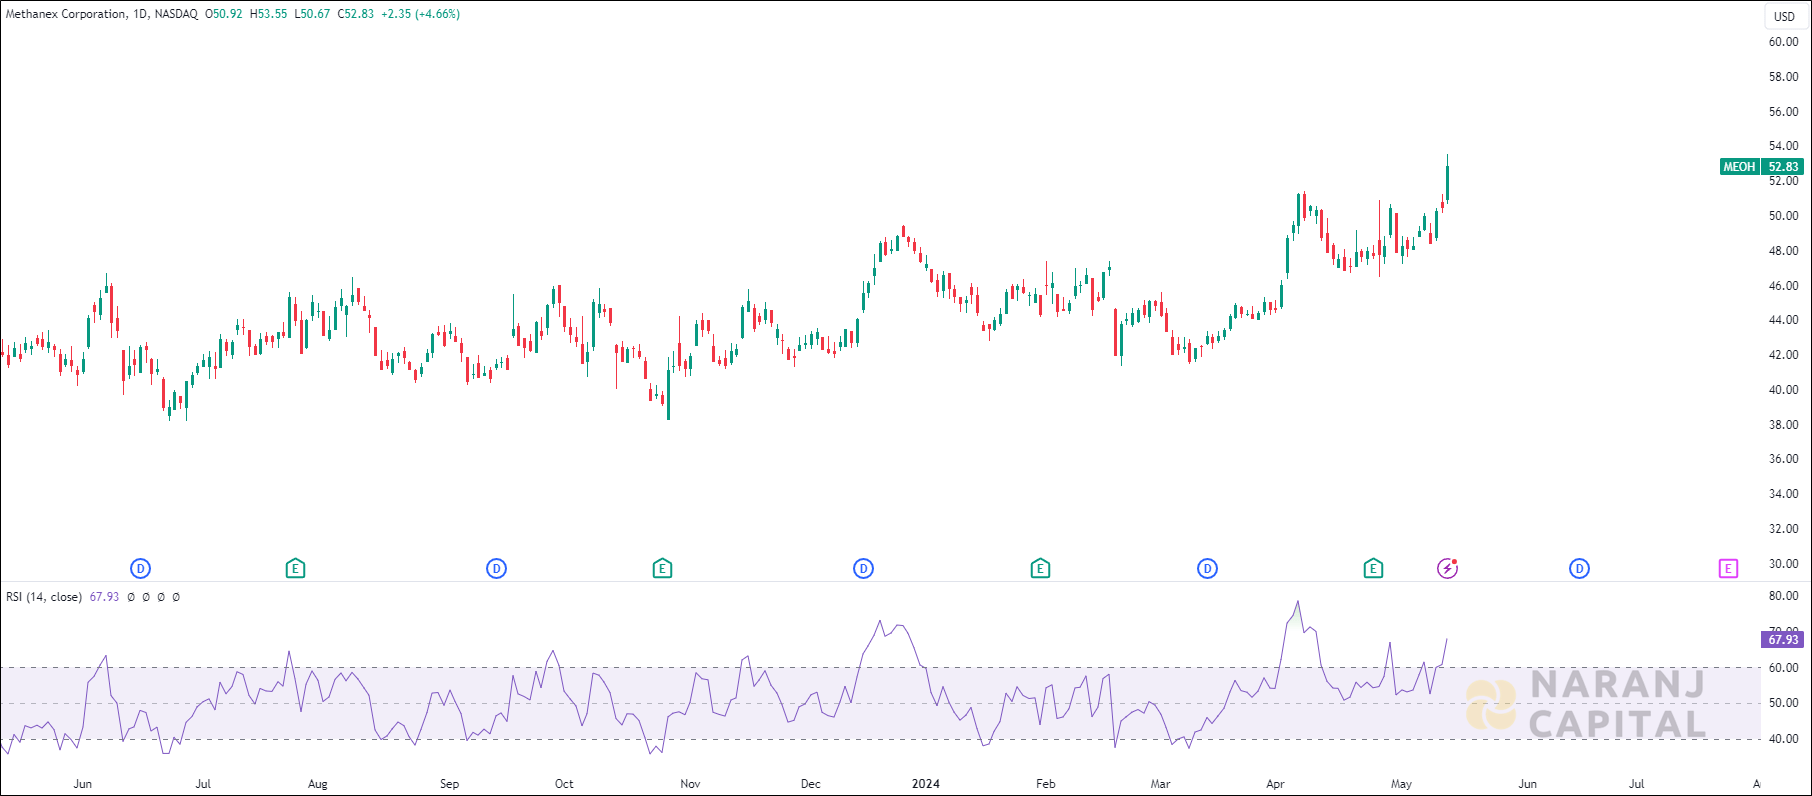The width and height of the screenshot is (1812, 796).
Task: Click the 30.00 price axis label
Action: (x=1783, y=564)
